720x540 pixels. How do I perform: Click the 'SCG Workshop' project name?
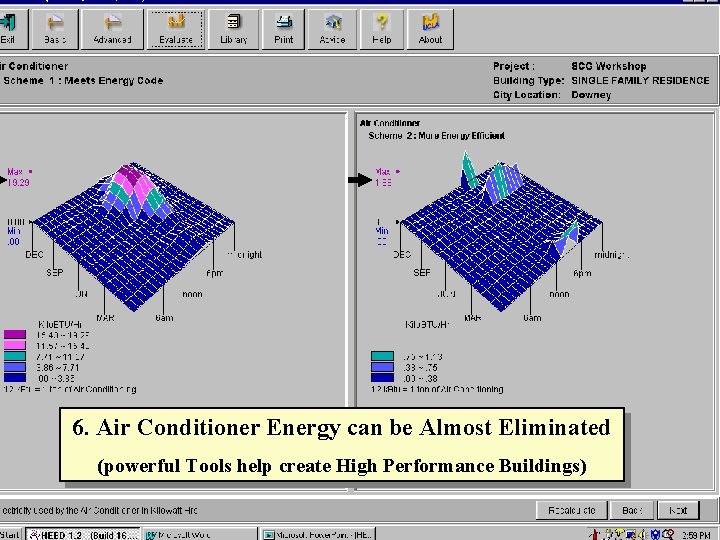click(609, 66)
